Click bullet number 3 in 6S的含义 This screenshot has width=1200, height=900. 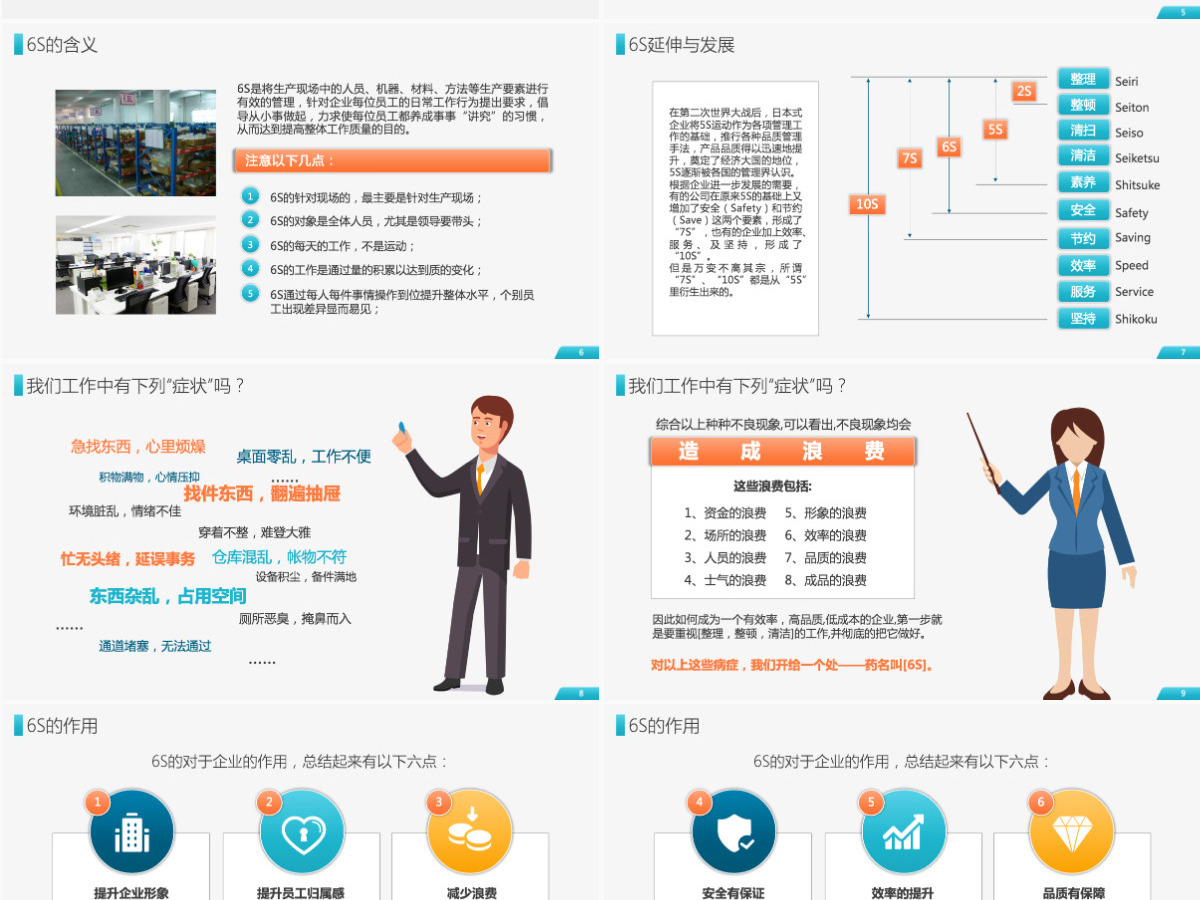pos(251,245)
